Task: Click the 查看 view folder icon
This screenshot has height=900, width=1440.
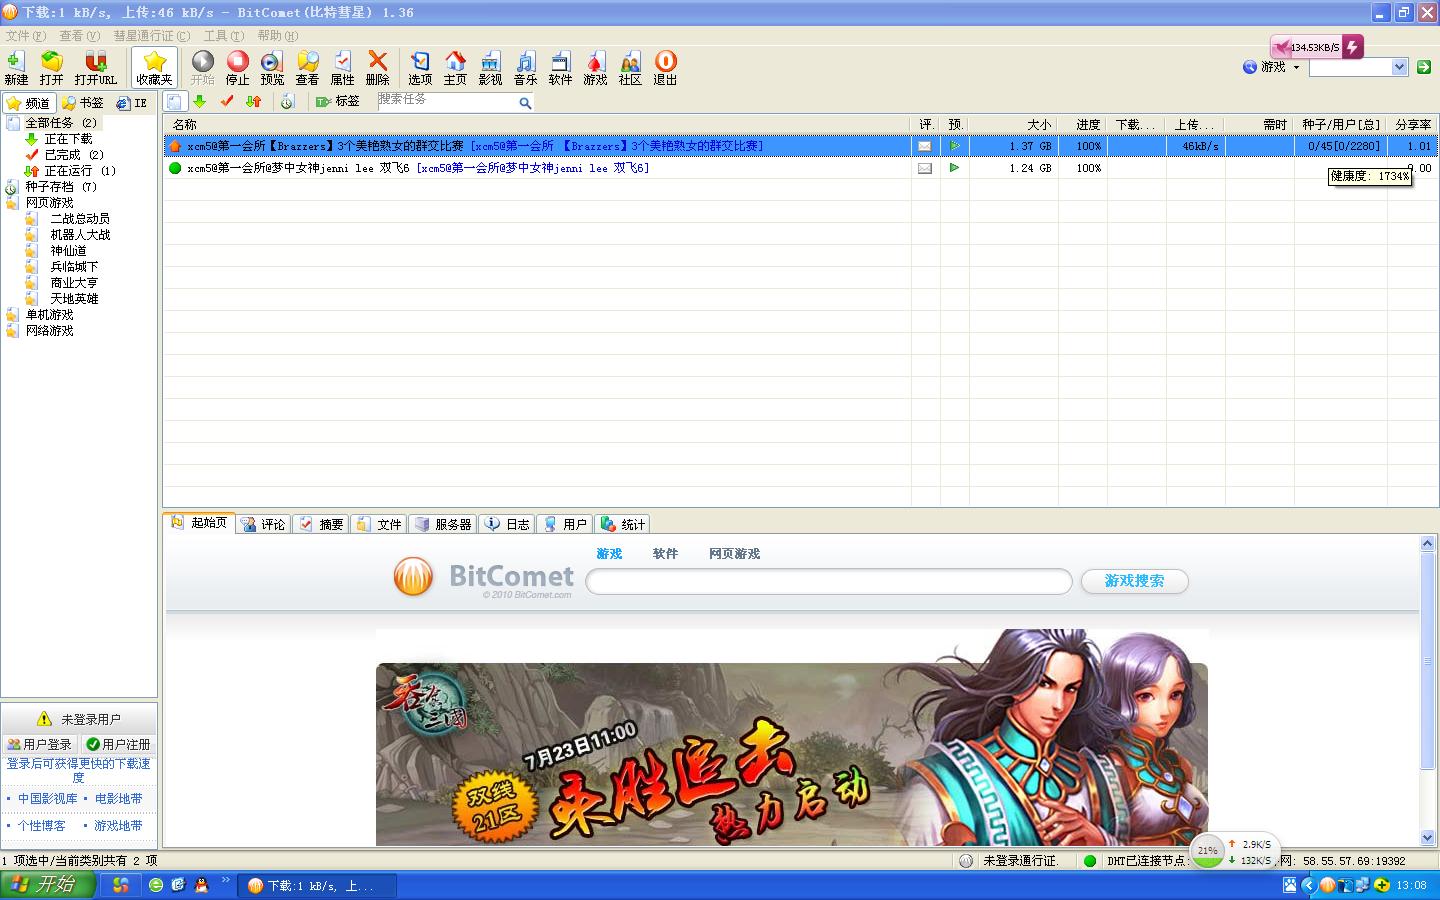Action: [307, 68]
